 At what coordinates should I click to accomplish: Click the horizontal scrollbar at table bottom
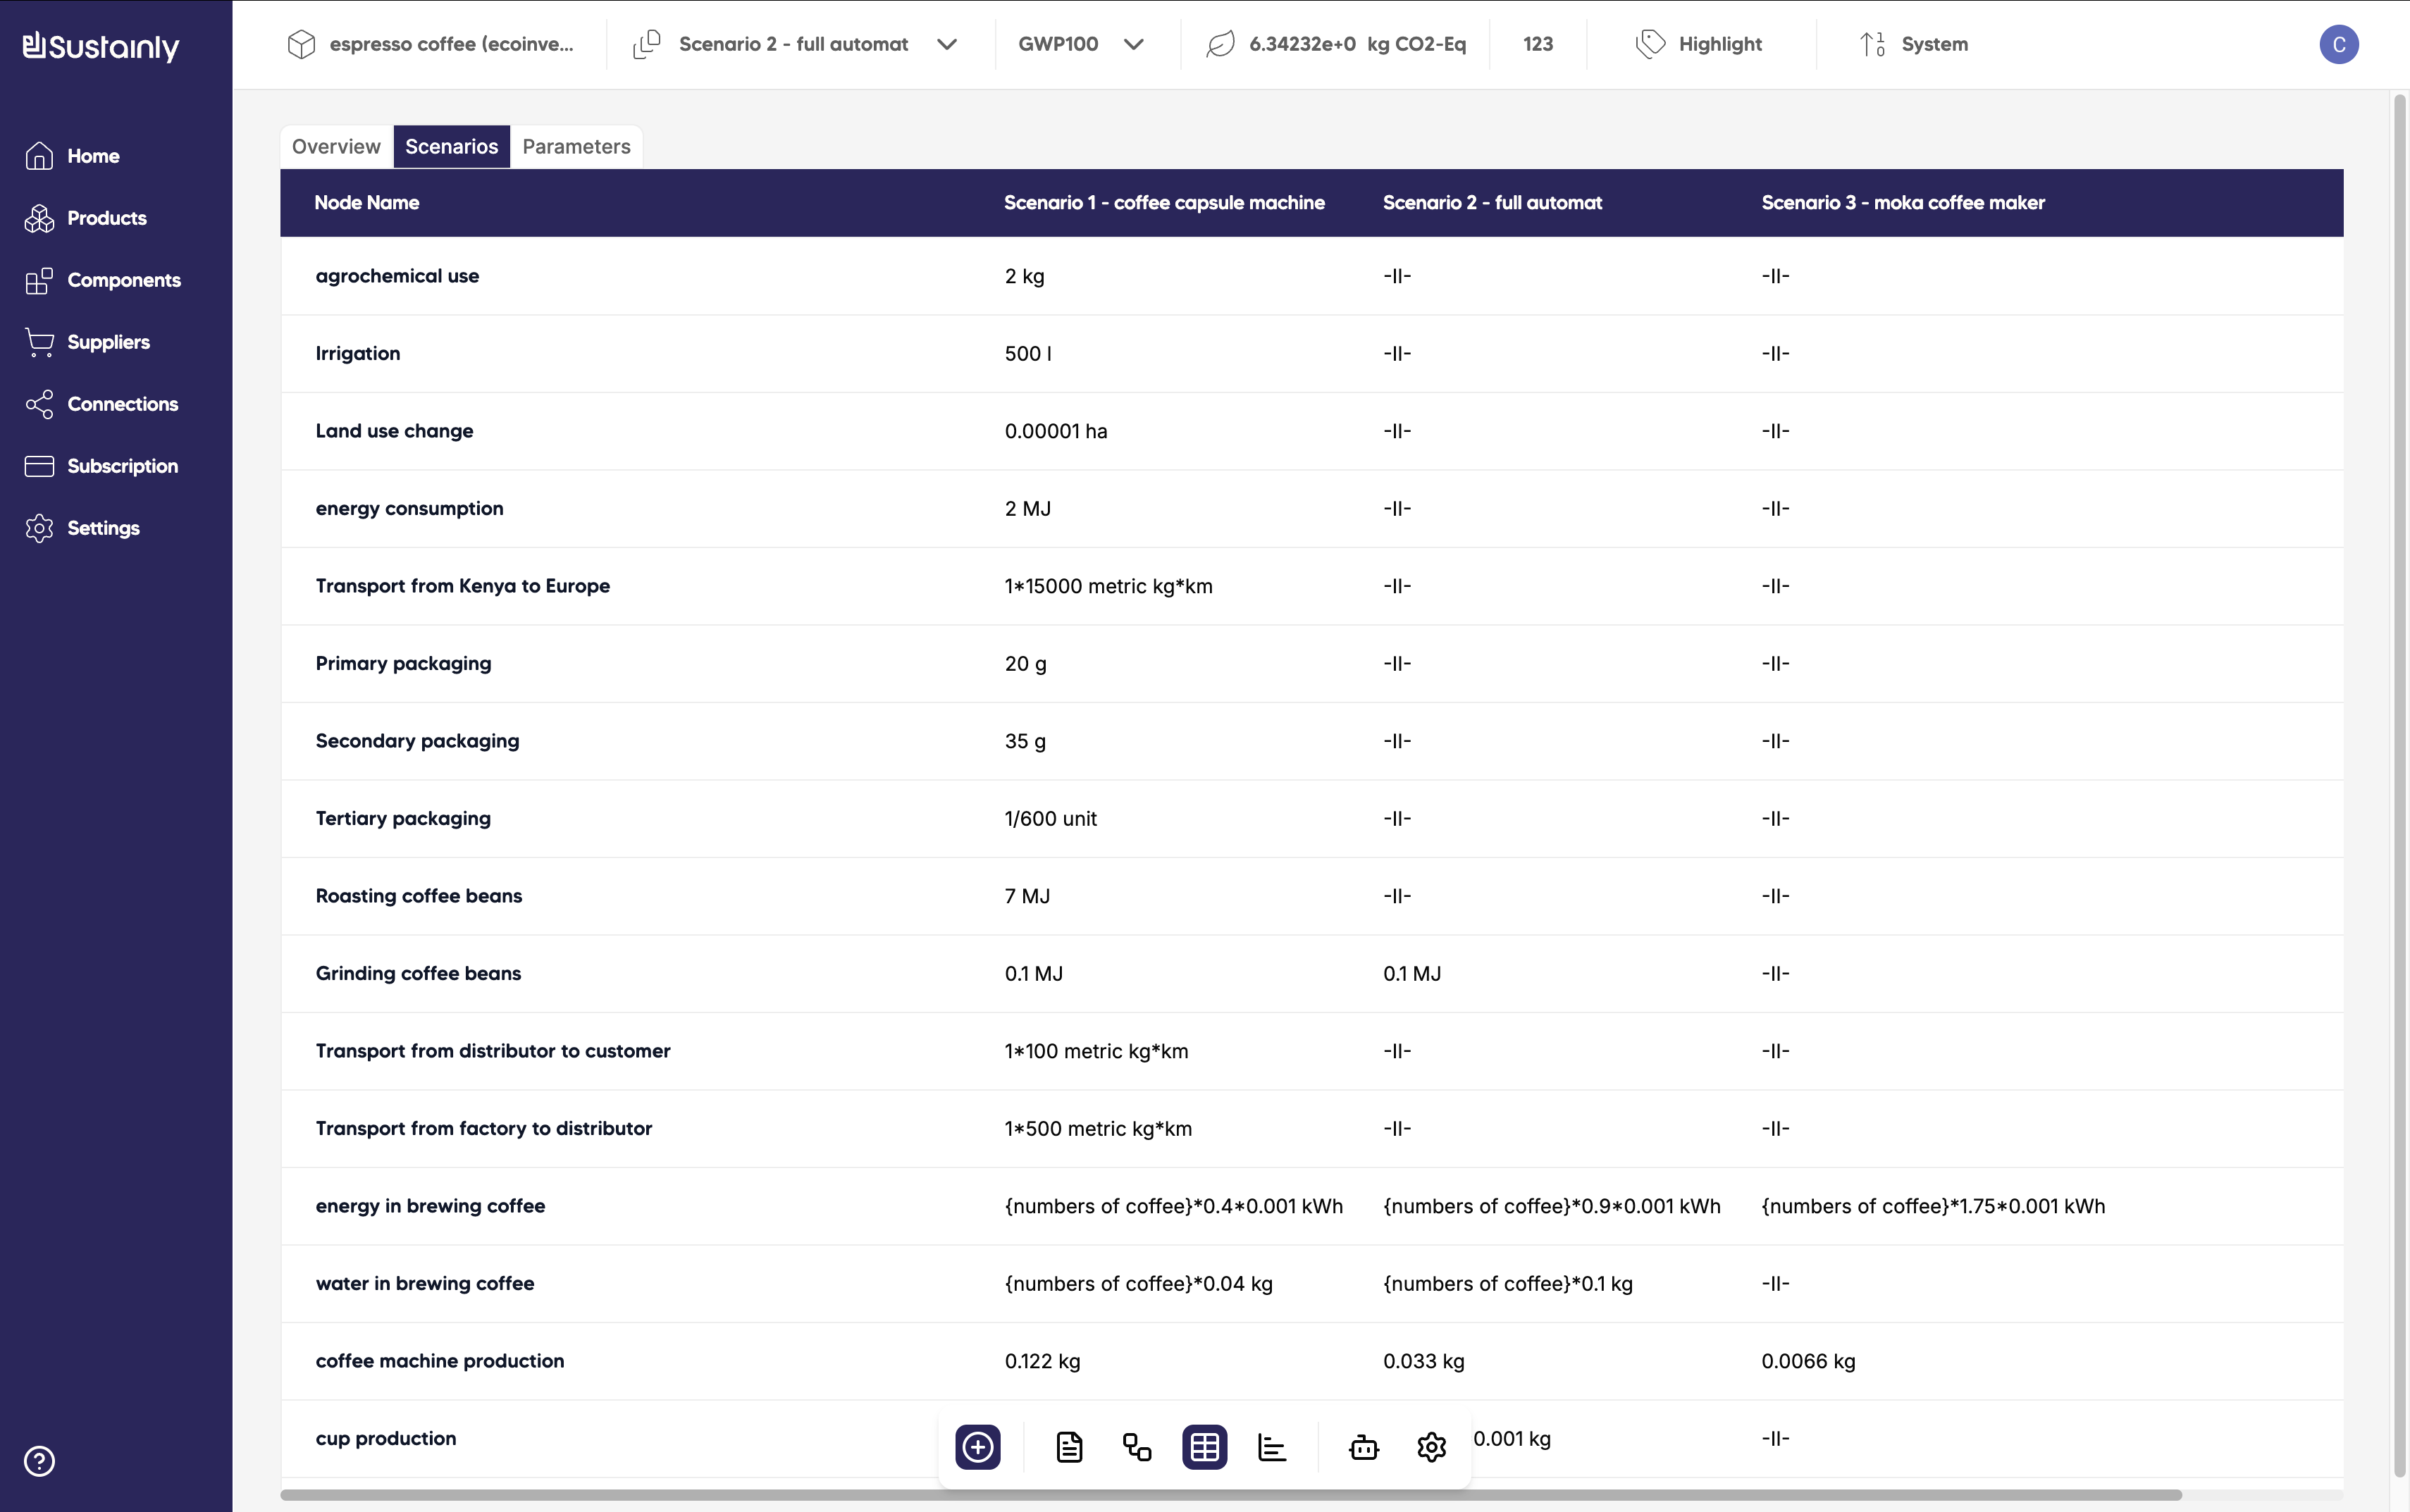click(1230, 1495)
